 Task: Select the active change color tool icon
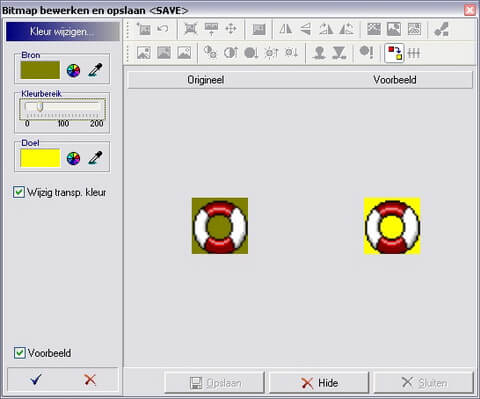coord(394,53)
